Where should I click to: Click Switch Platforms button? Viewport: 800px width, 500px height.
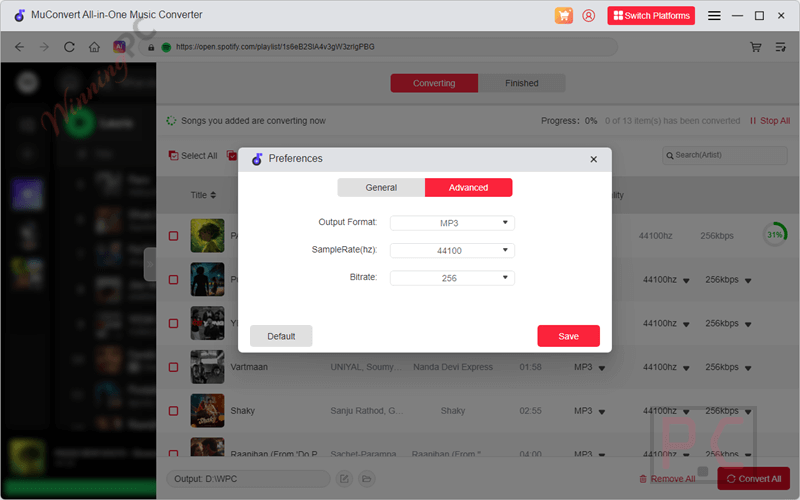pyautogui.click(x=651, y=15)
